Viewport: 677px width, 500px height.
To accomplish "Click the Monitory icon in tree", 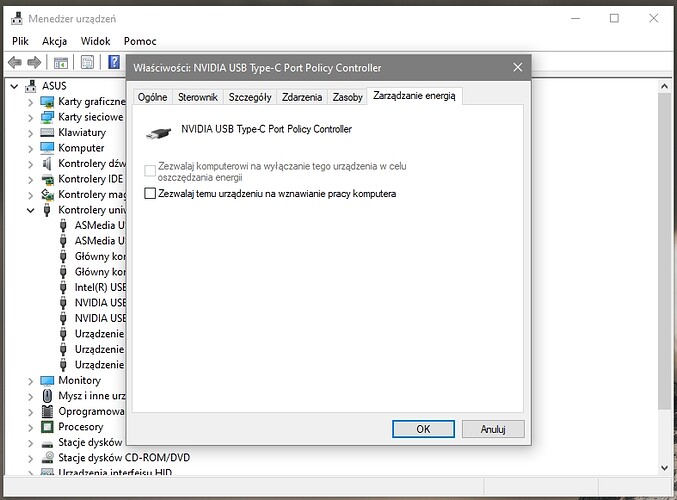I will [x=47, y=381].
